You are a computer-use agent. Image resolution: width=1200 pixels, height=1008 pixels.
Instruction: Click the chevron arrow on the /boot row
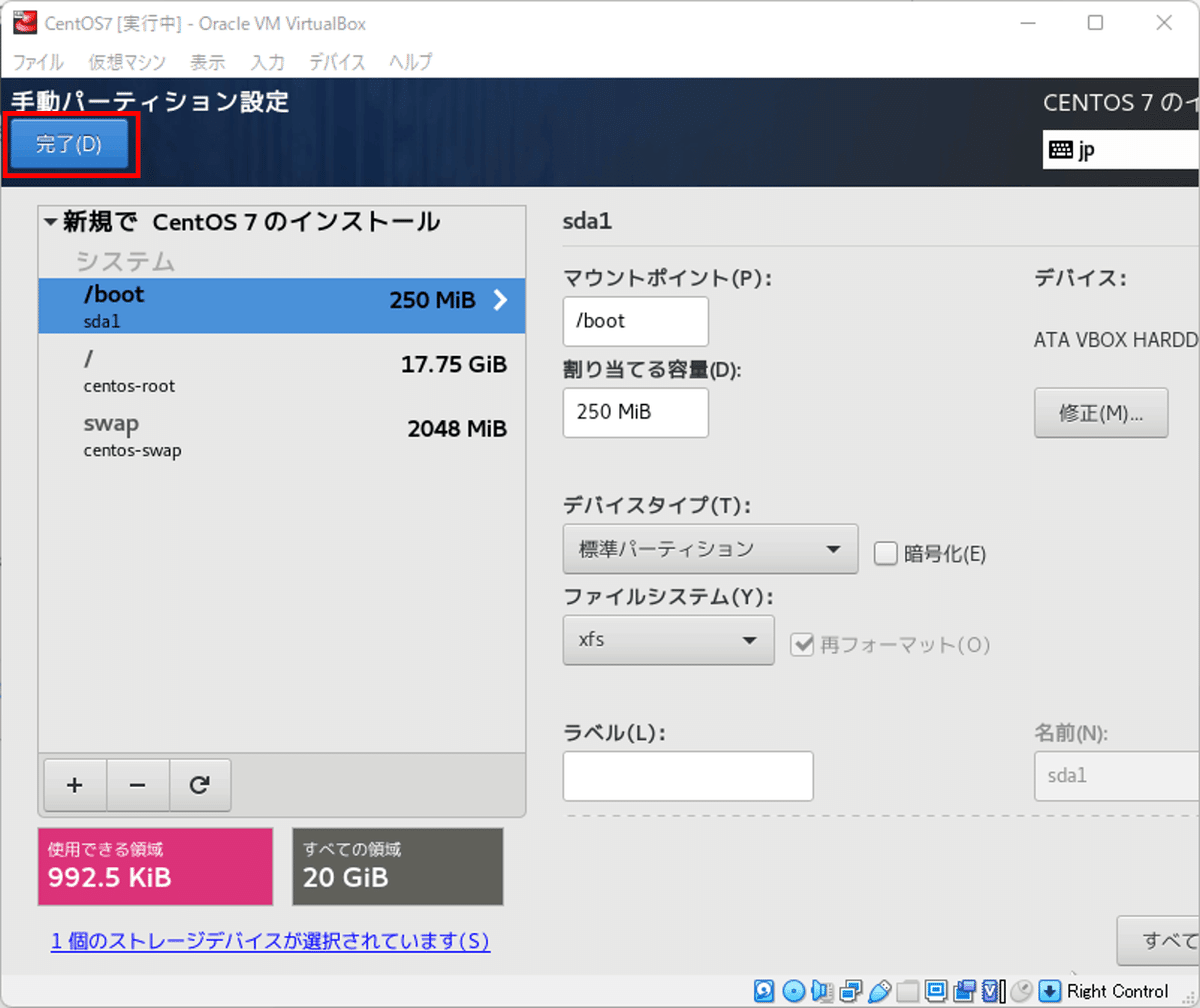click(x=502, y=300)
